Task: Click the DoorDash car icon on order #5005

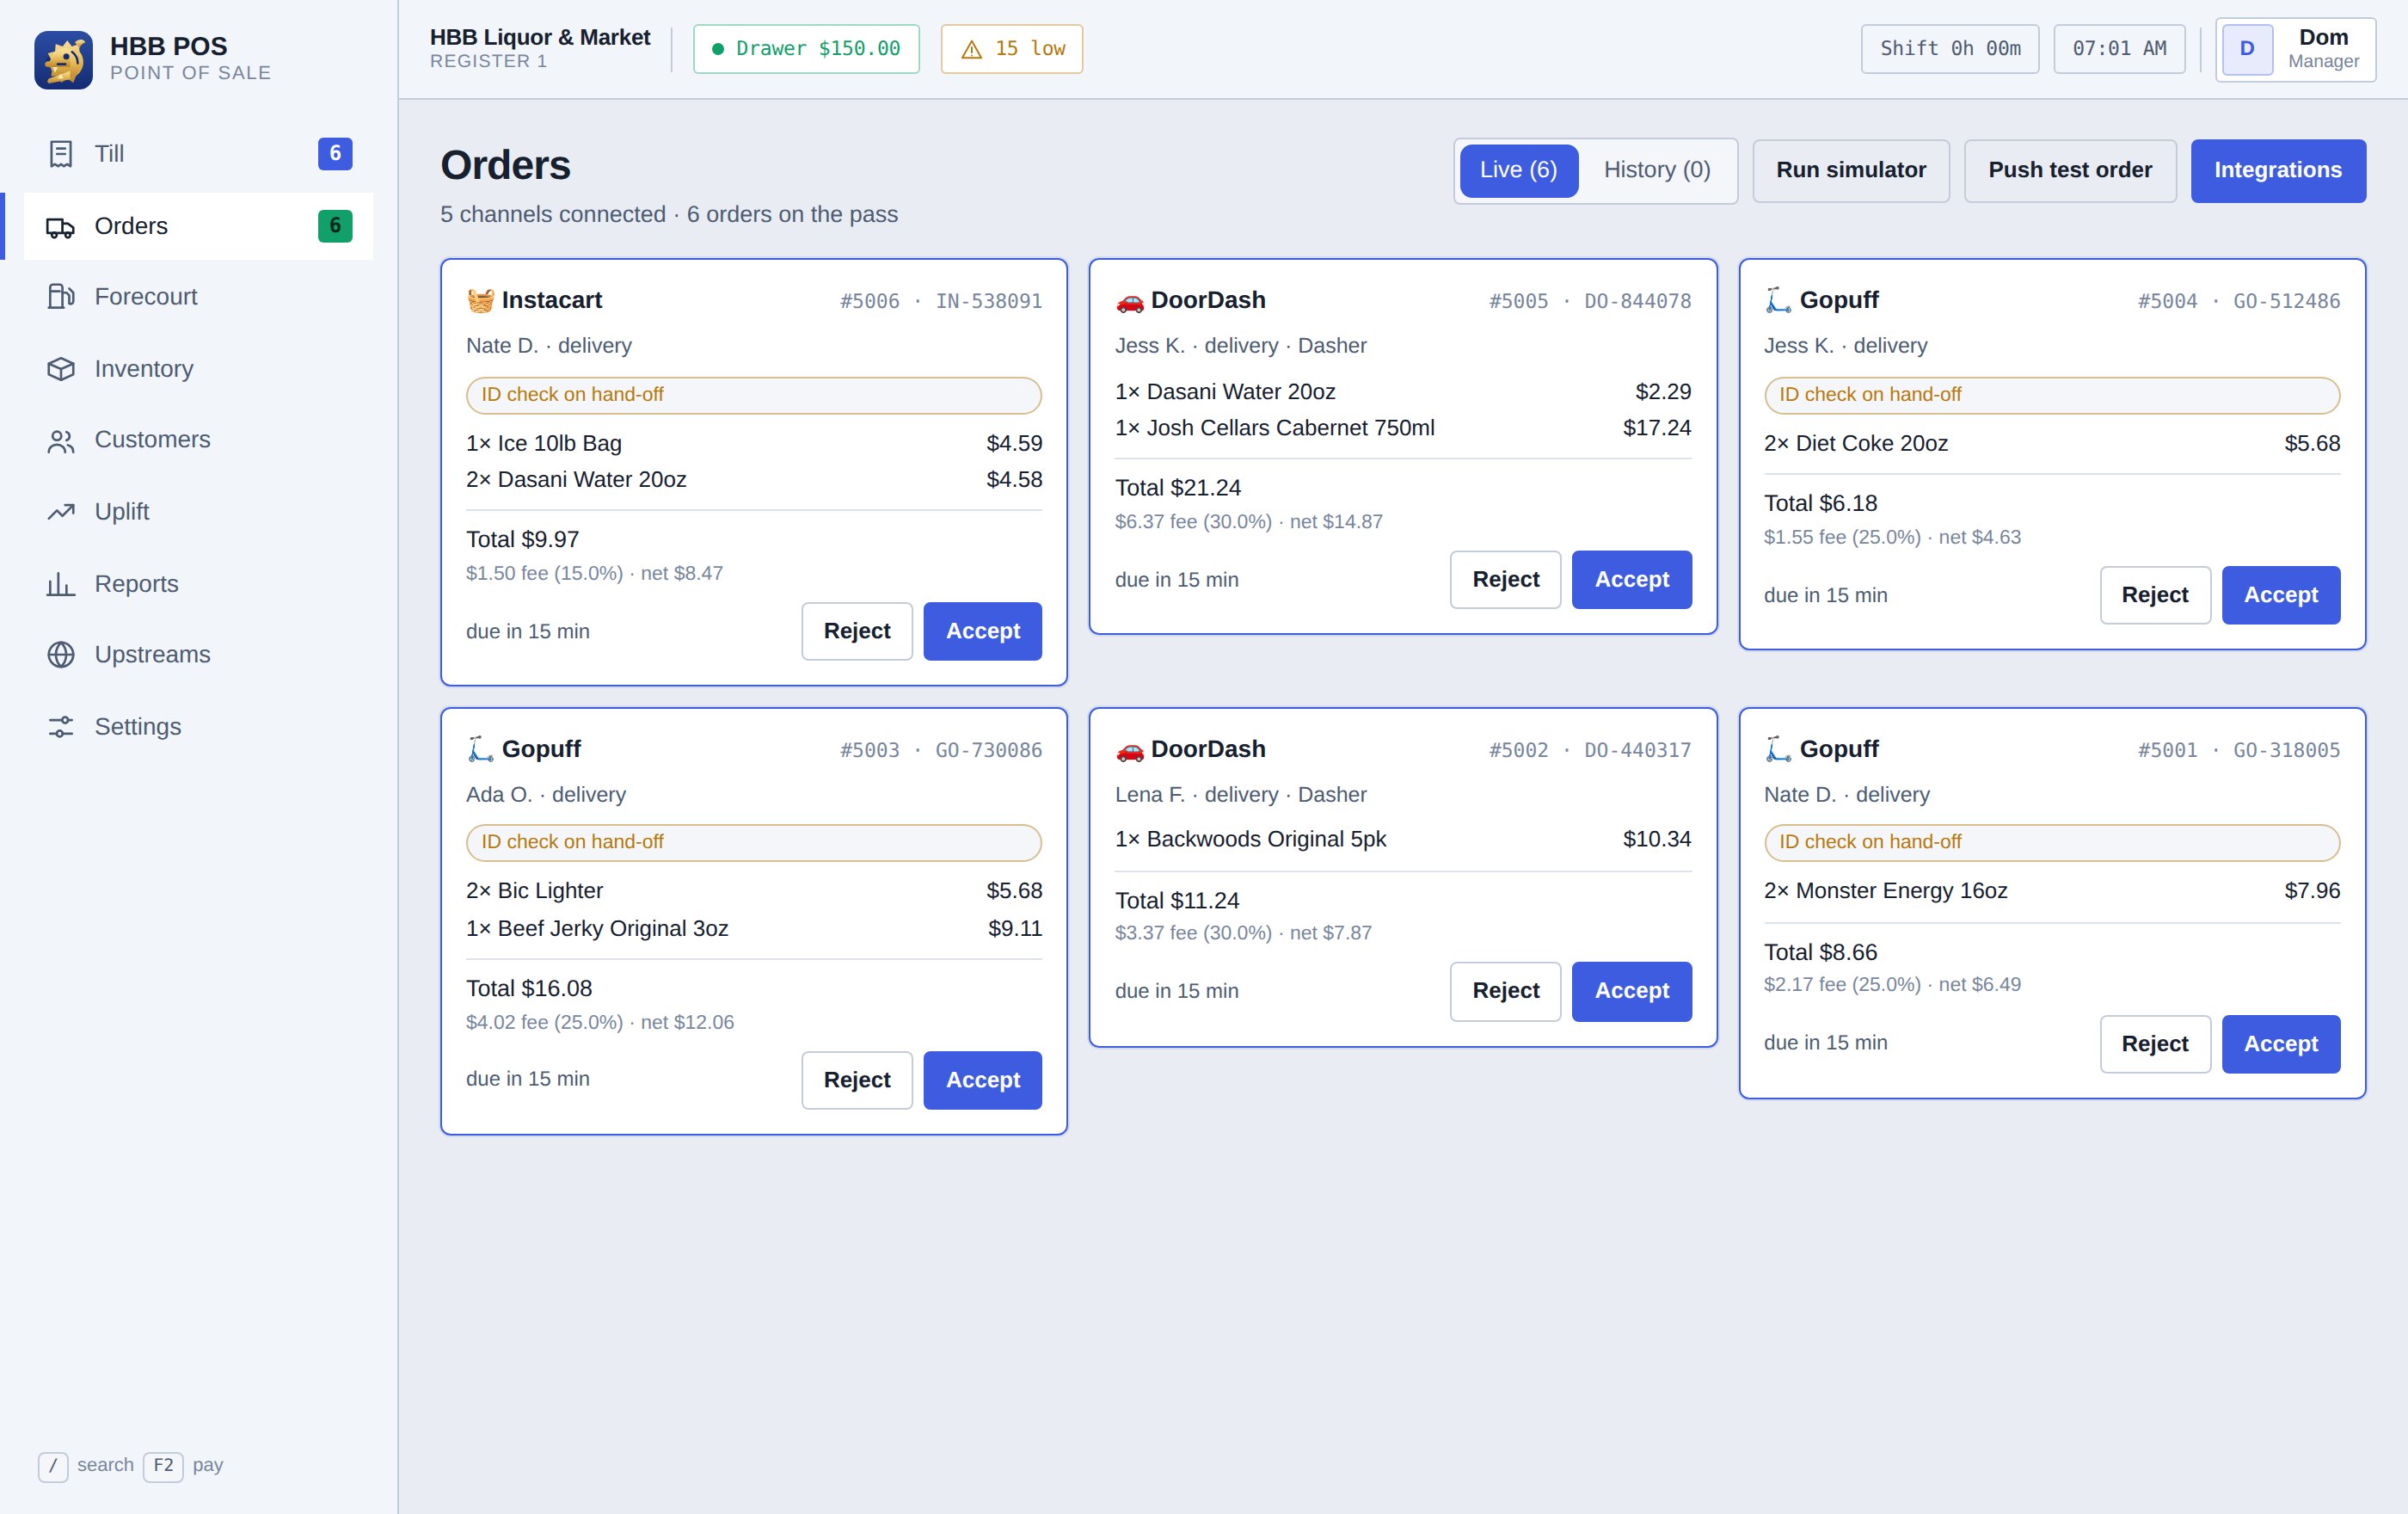Action: point(1130,300)
